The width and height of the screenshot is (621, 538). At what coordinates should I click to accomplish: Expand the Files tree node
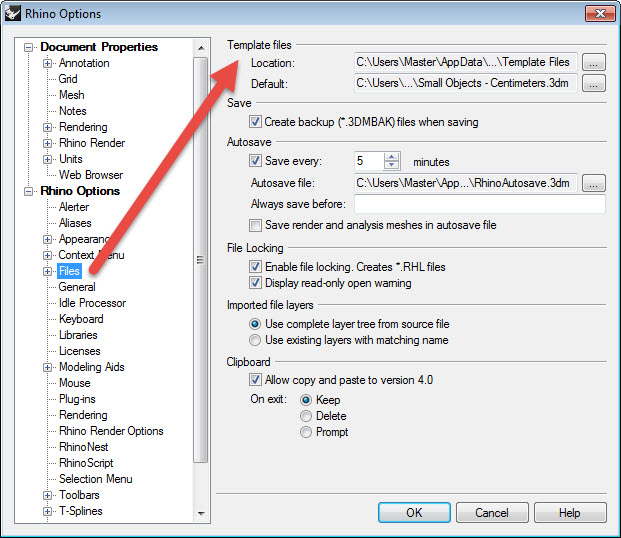[48, 271]
